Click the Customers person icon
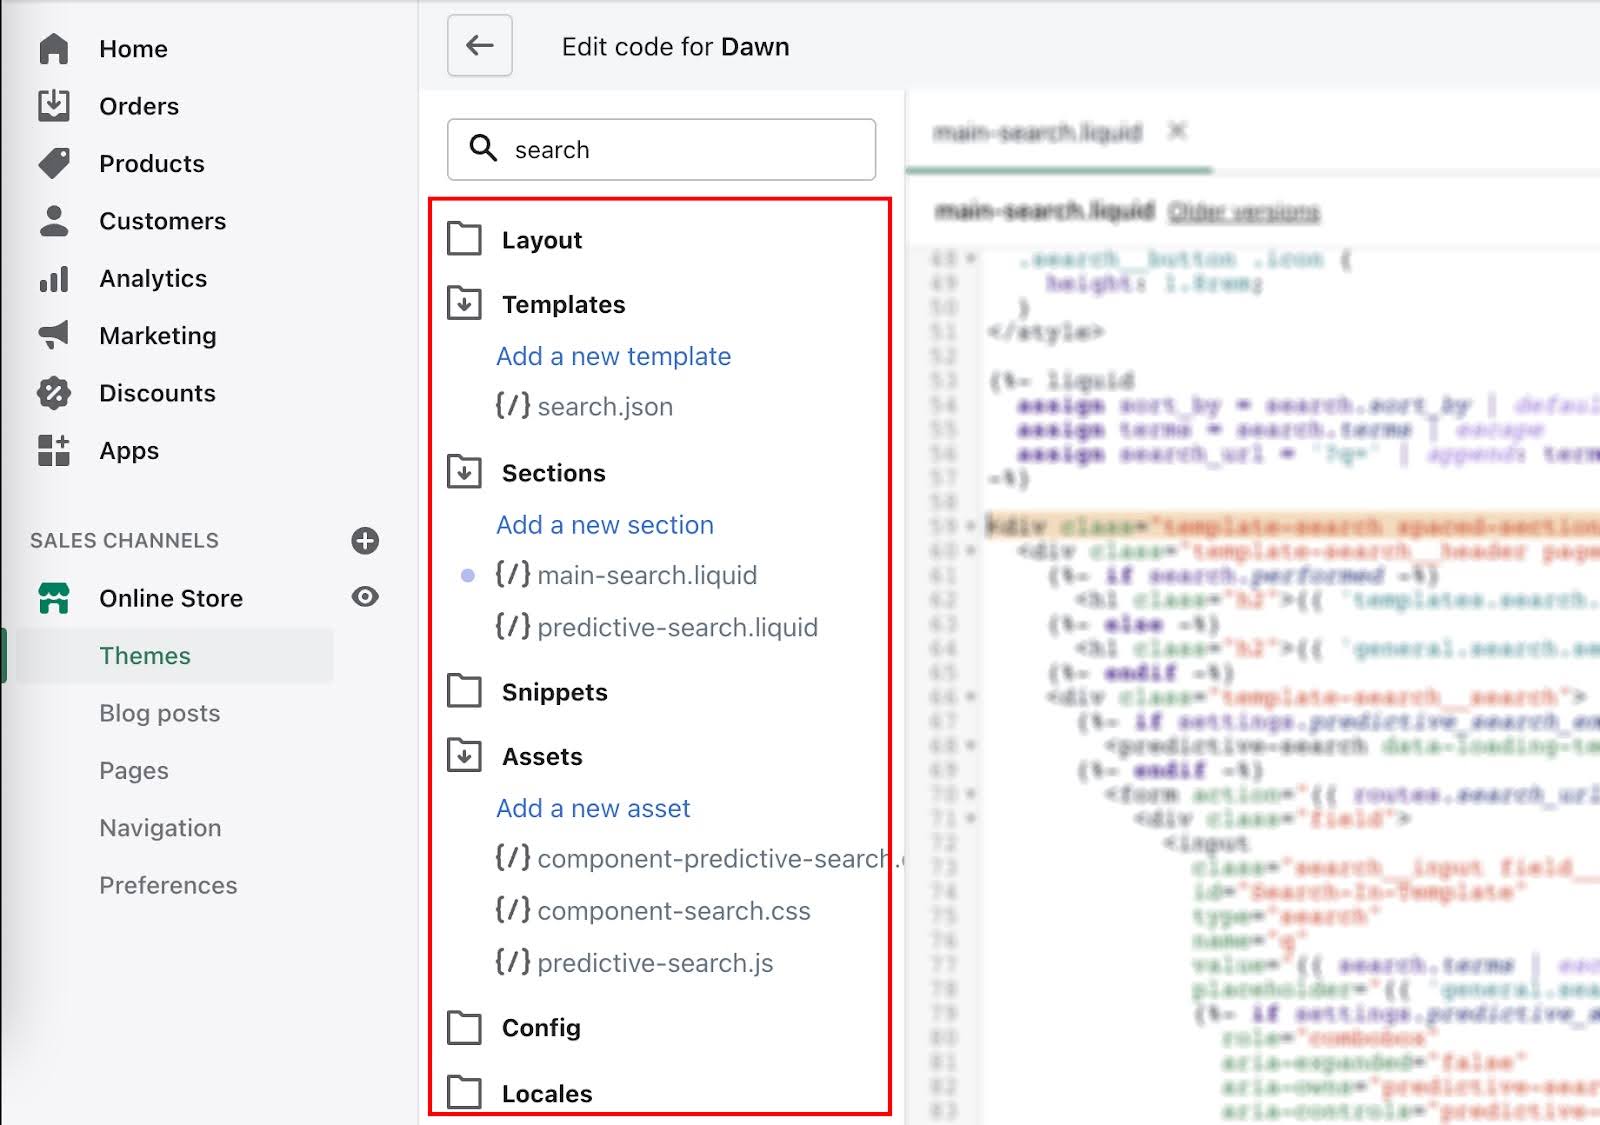1600x1125 pixels. click(54, 221)
